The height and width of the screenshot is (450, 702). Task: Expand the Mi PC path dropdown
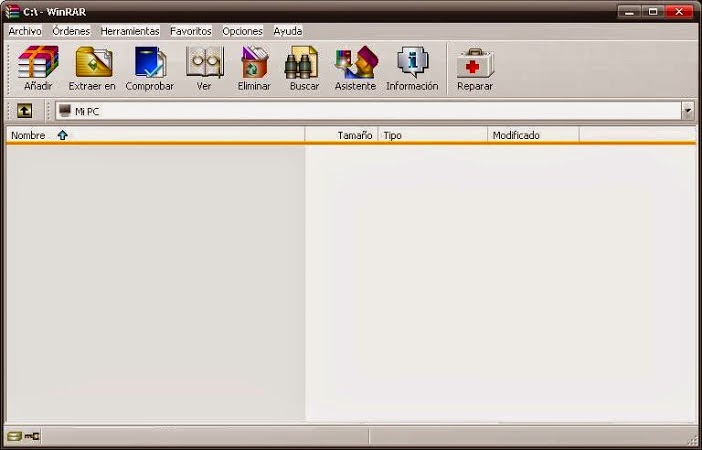pos(688,111)
